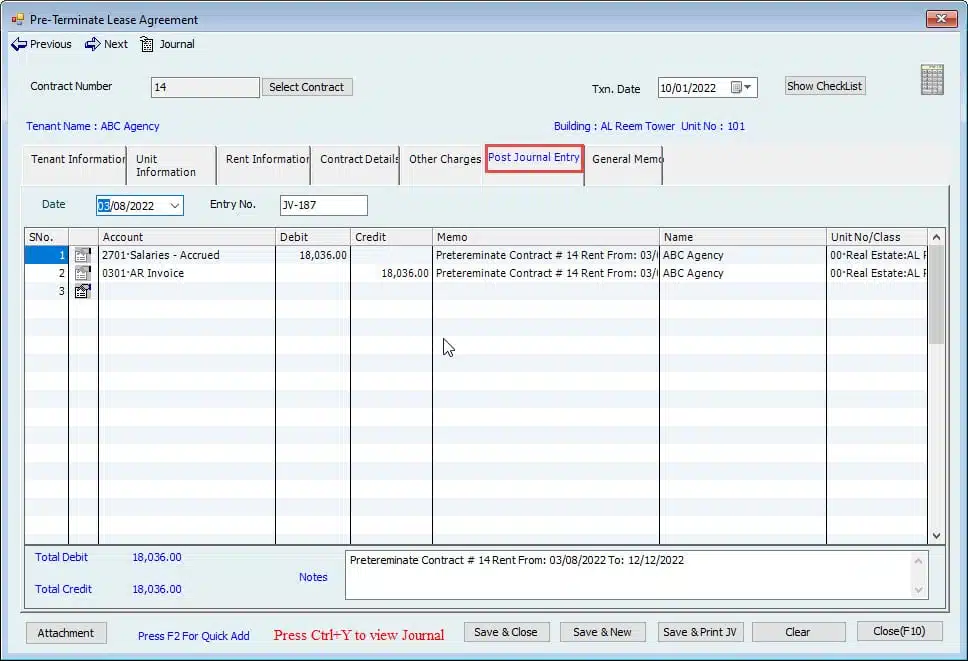Select row number 3 in SNo. column

46,291
